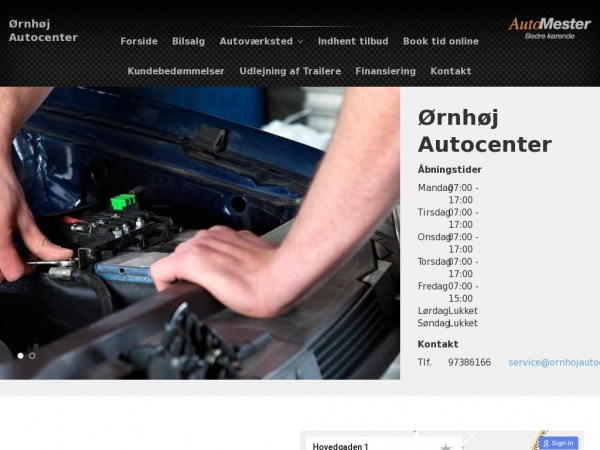The image size is (600, 450).
Task: Open the Indhent tilbud page
Action: click(352, 42)
